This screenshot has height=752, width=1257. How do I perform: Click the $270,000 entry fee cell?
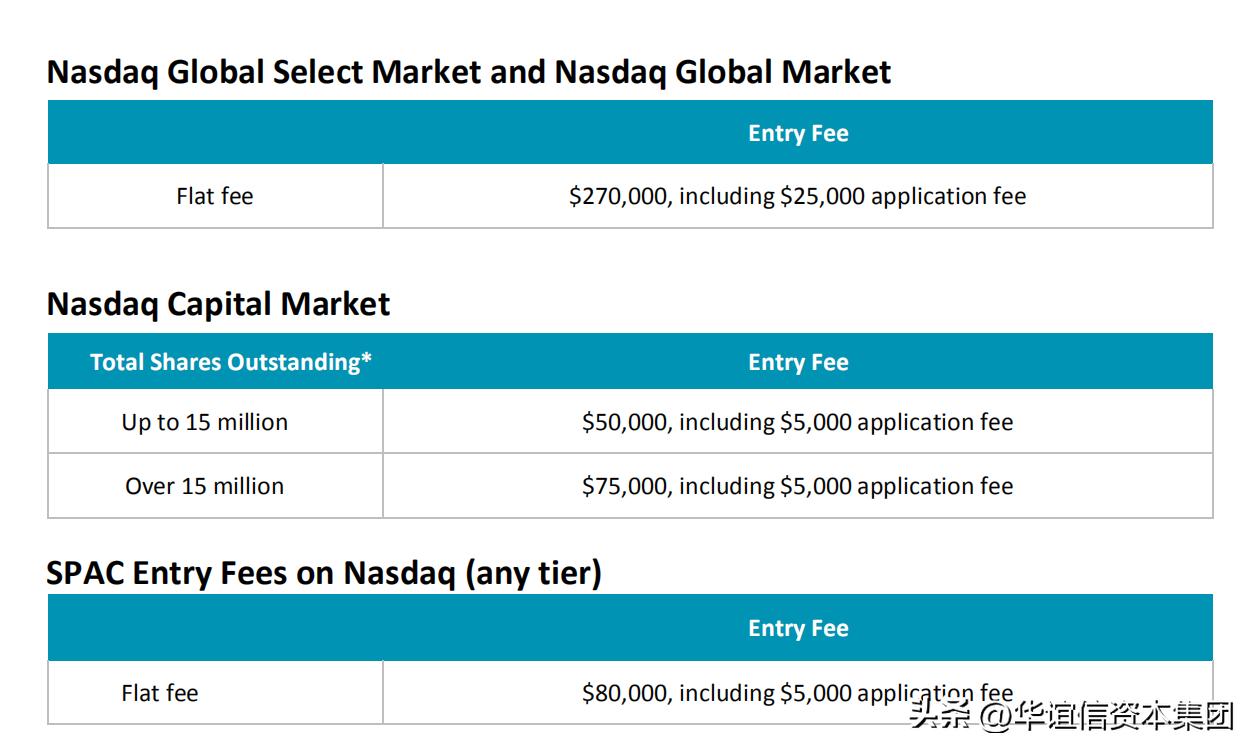(x=797, y=196)
